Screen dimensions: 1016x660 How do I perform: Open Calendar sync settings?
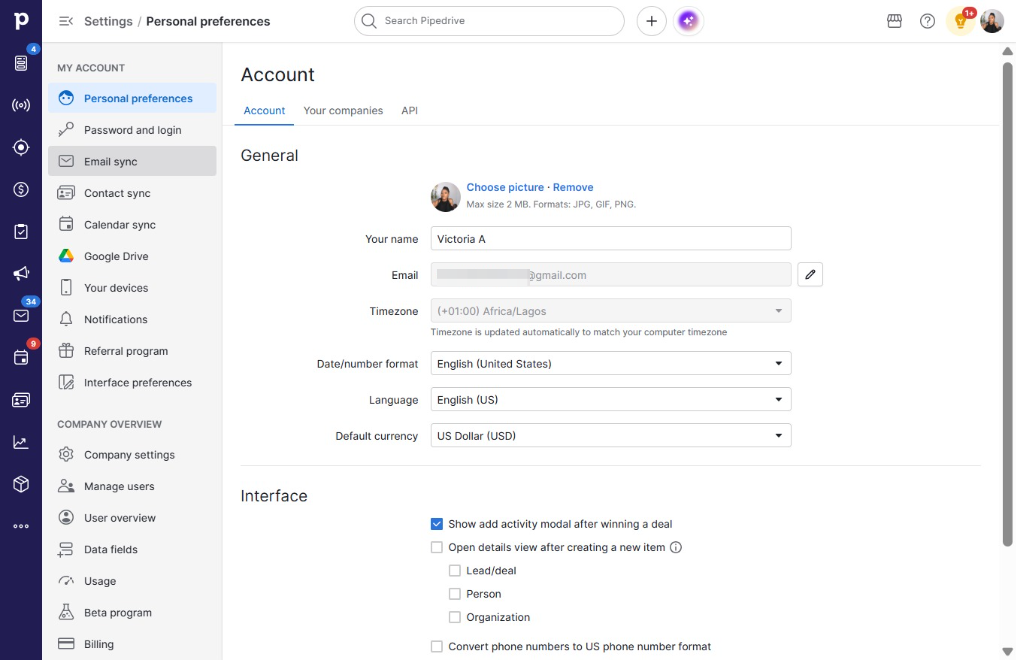pyautogui.click(x=132, y=225)
